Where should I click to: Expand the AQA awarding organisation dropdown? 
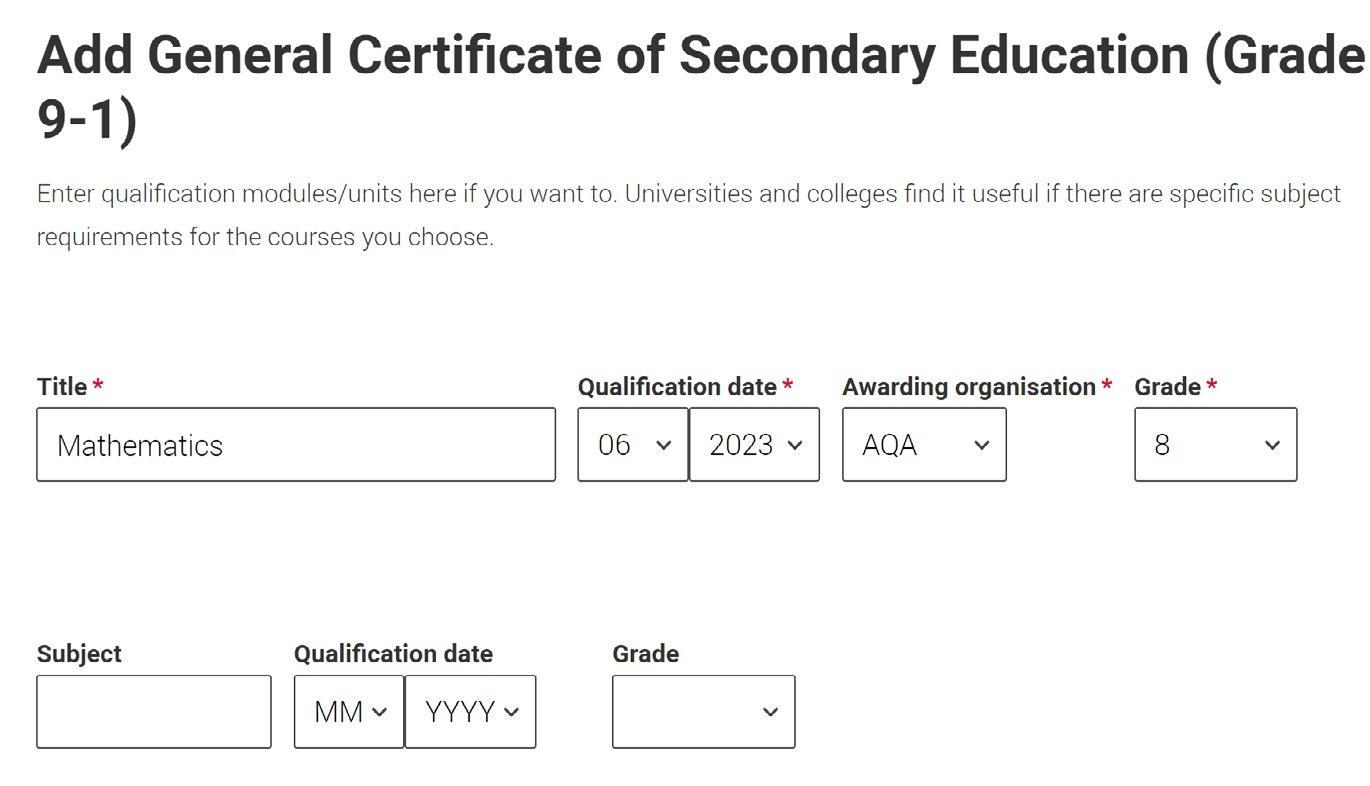click(924, 445)
